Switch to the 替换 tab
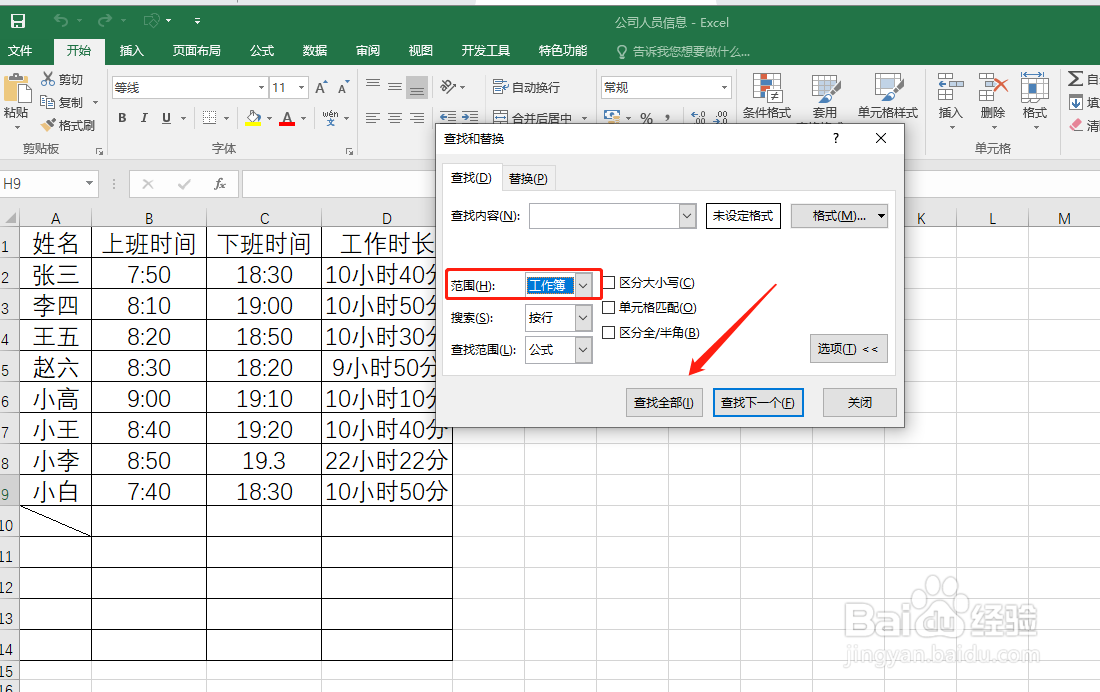Image resolution: width=1100 pixels, height=692 pixels. (x=528, y=177)
